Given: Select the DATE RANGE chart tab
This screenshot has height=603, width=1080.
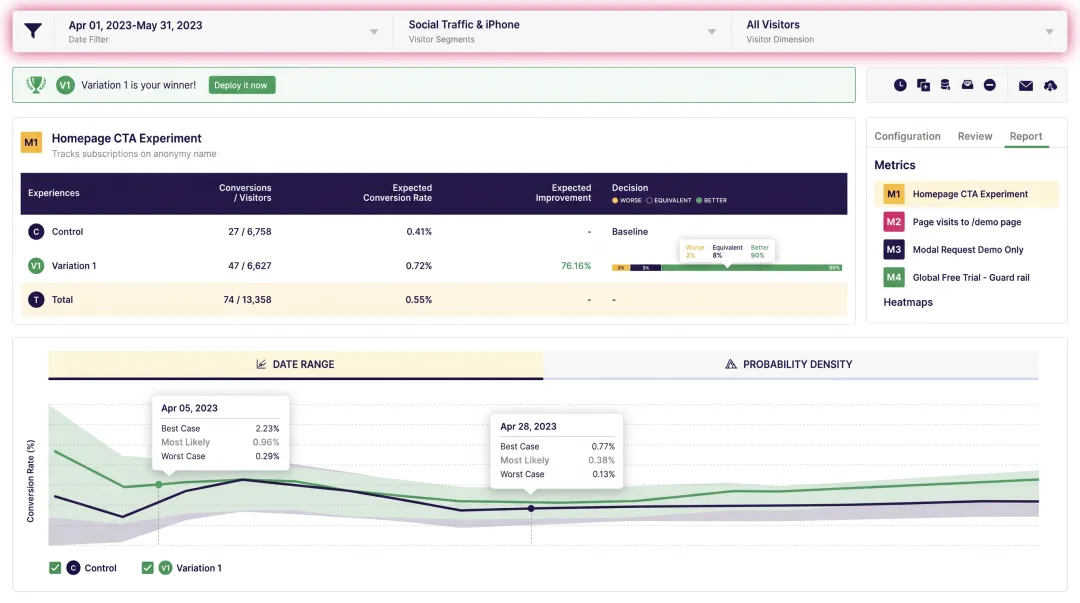Looking at the screenshot, I should coord(295,364).
